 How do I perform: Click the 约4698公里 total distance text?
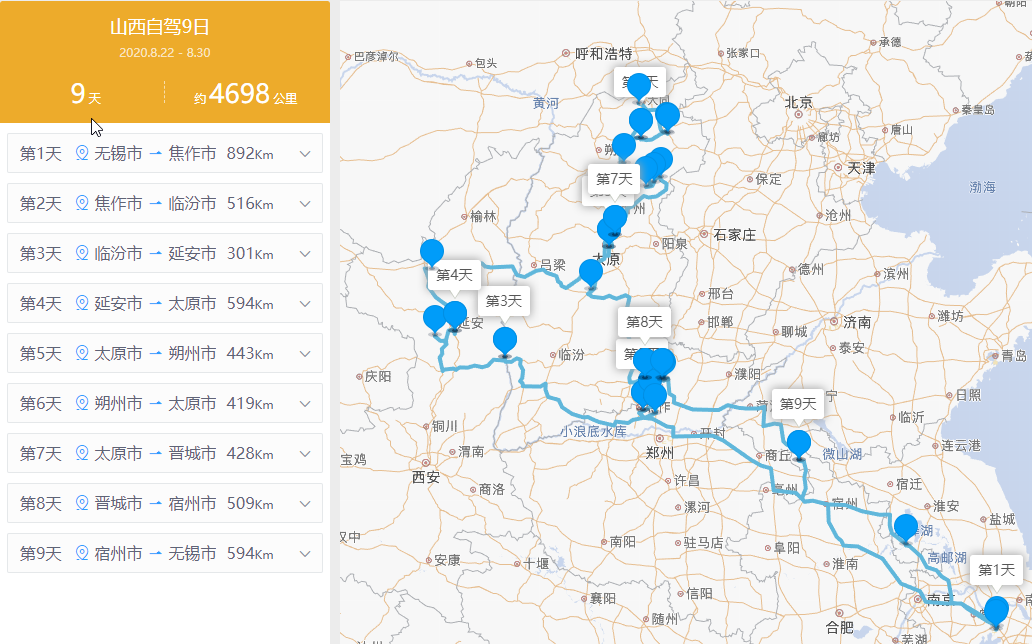[x=246, y=95]
